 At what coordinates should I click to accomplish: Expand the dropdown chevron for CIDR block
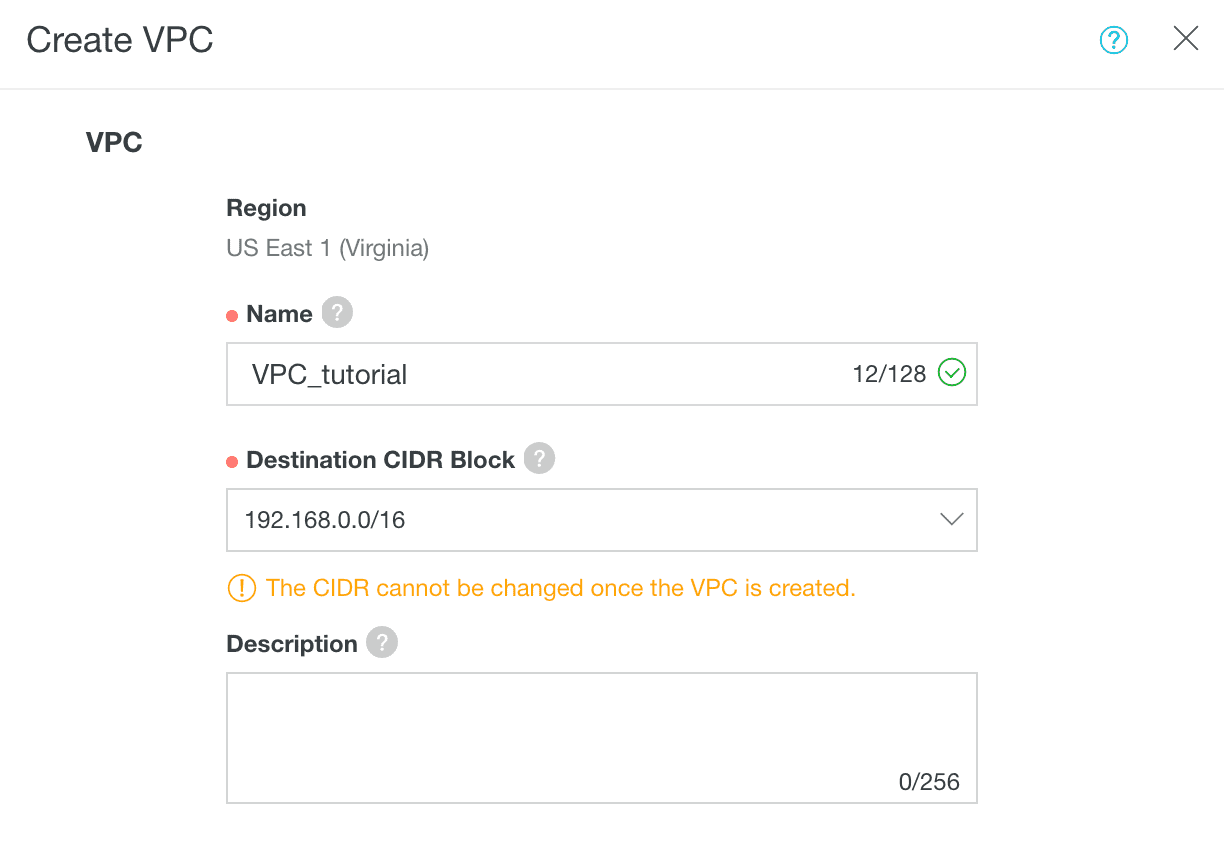click(951, 519)
